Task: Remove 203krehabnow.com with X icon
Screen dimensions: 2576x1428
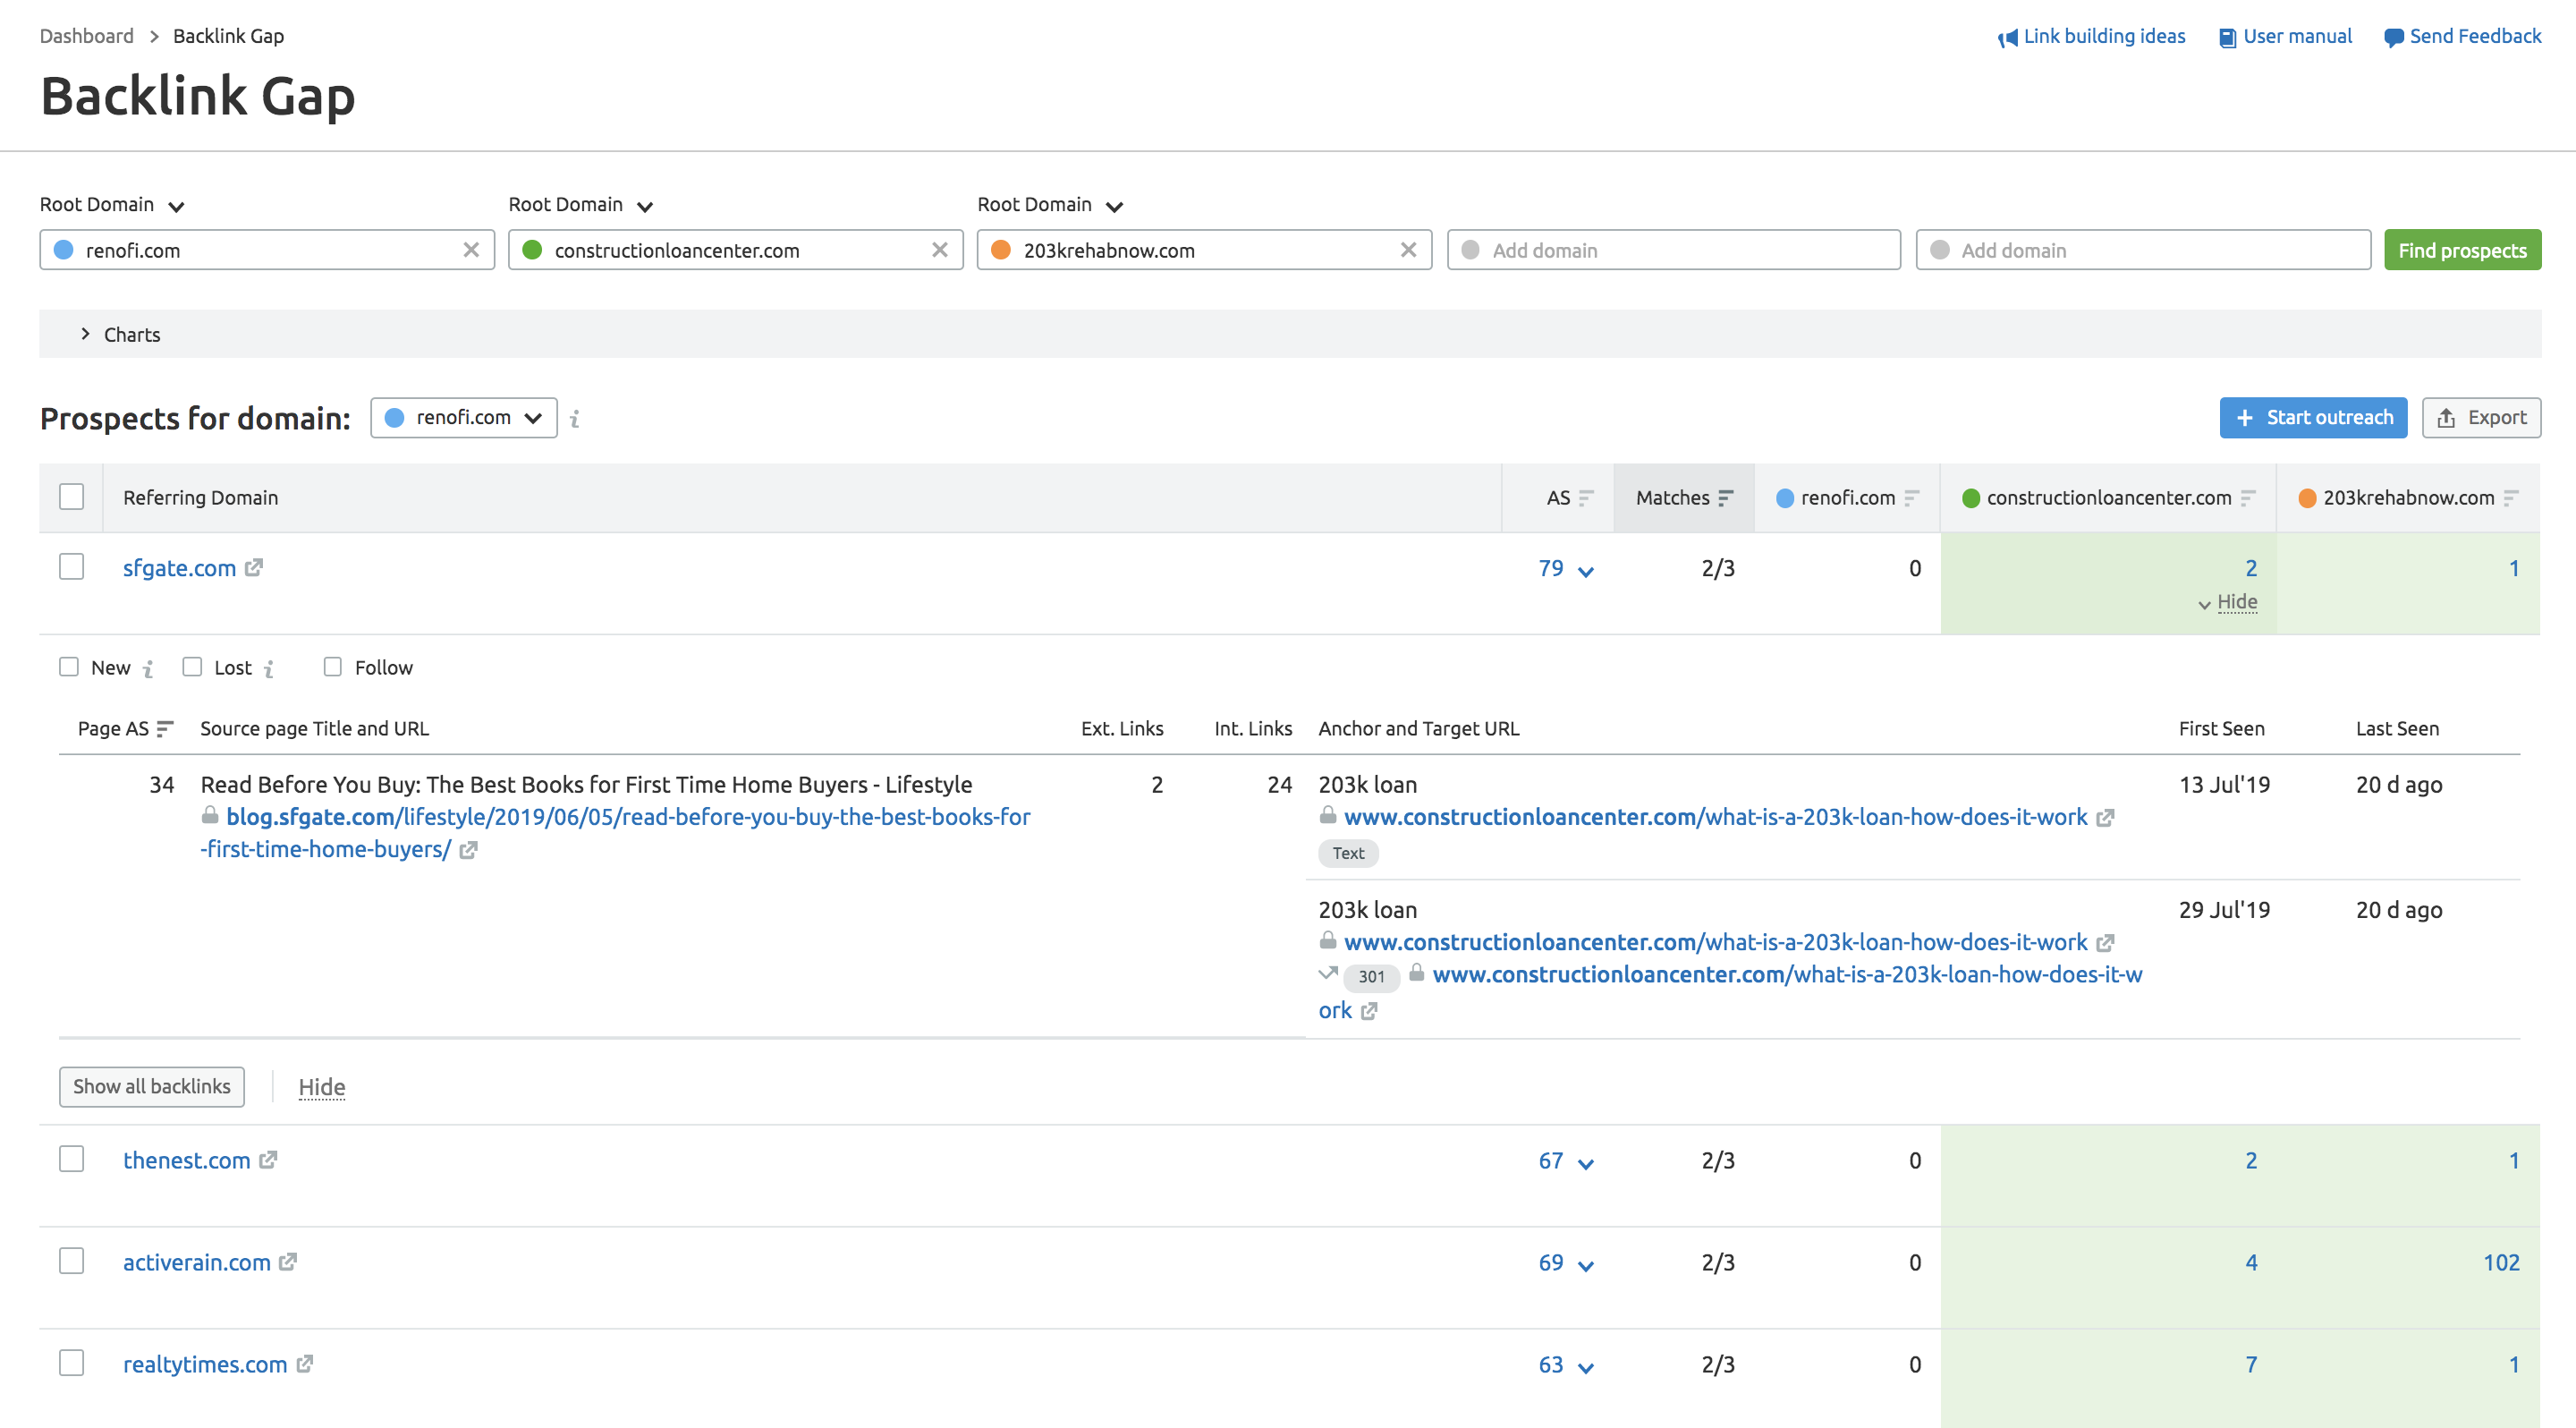Action: click(x=1408, y=250)
